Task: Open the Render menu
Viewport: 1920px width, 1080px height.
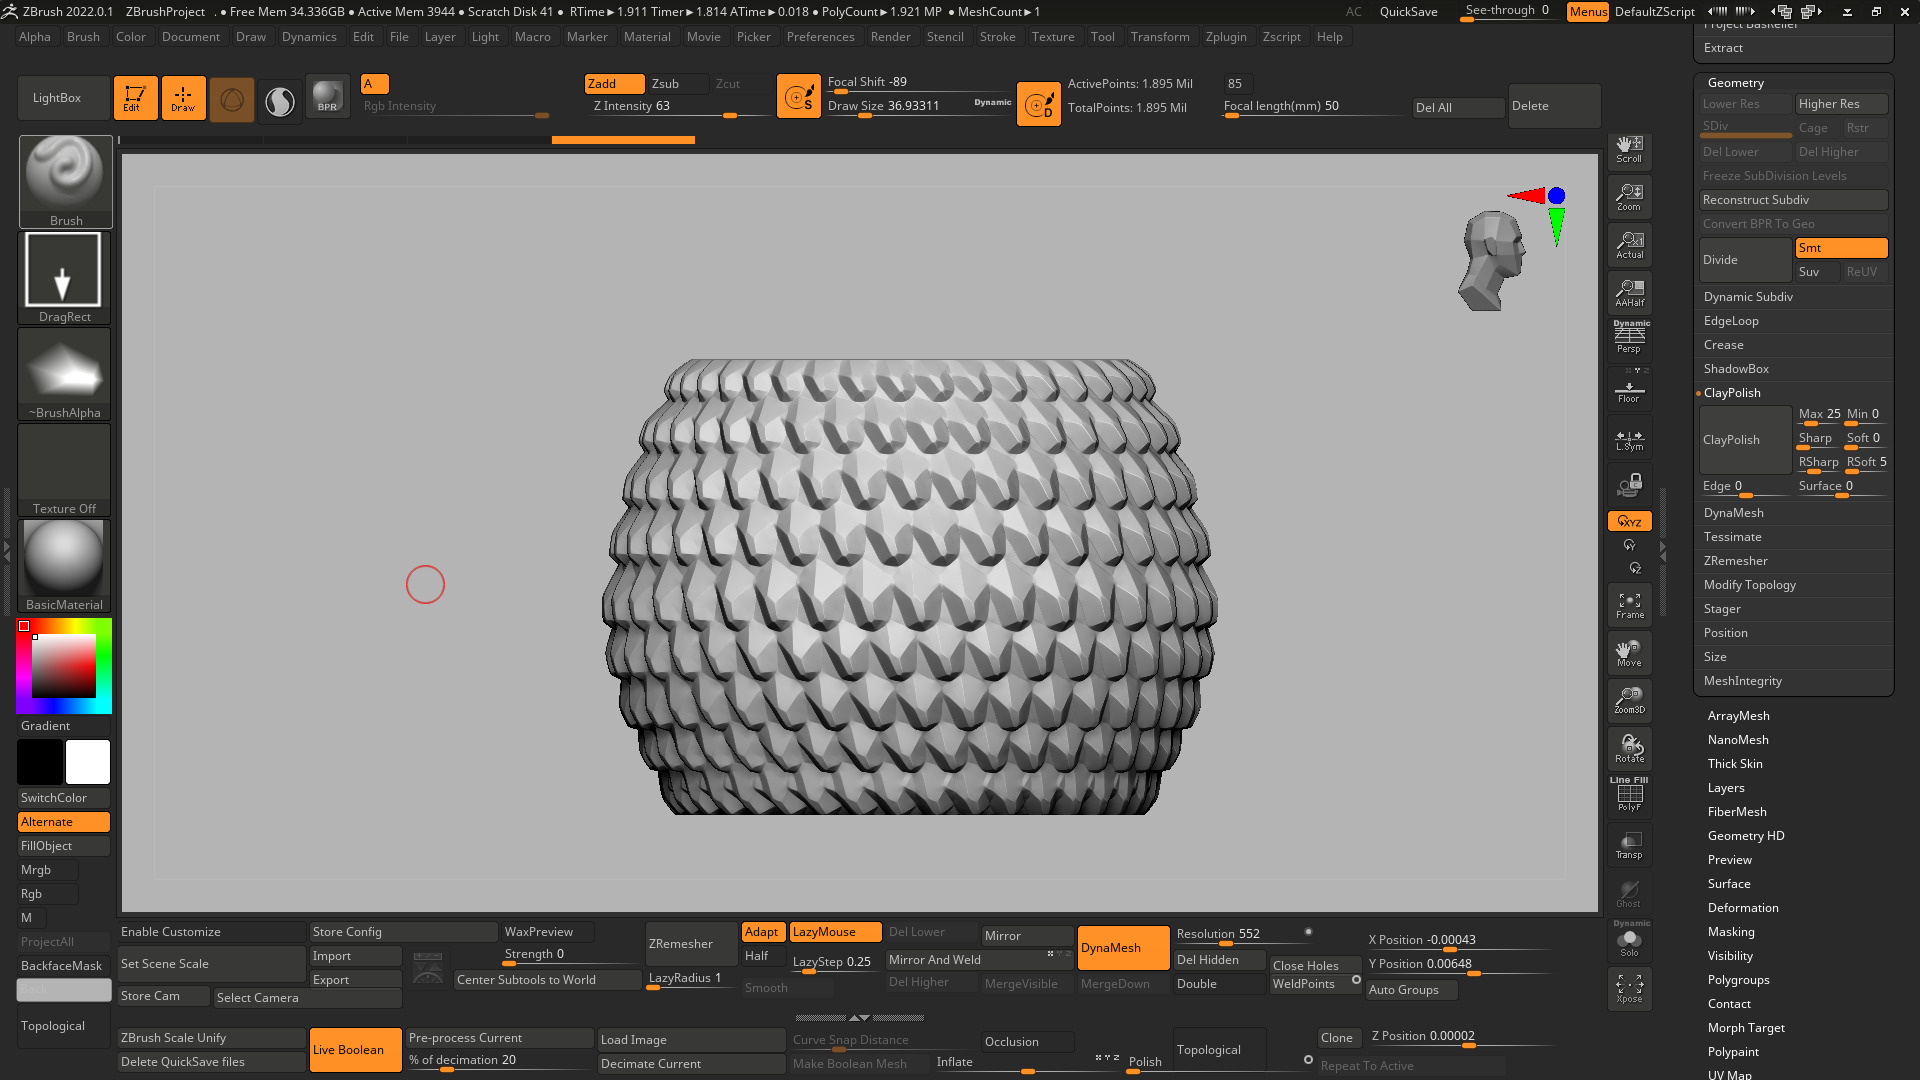Action: 890,37
